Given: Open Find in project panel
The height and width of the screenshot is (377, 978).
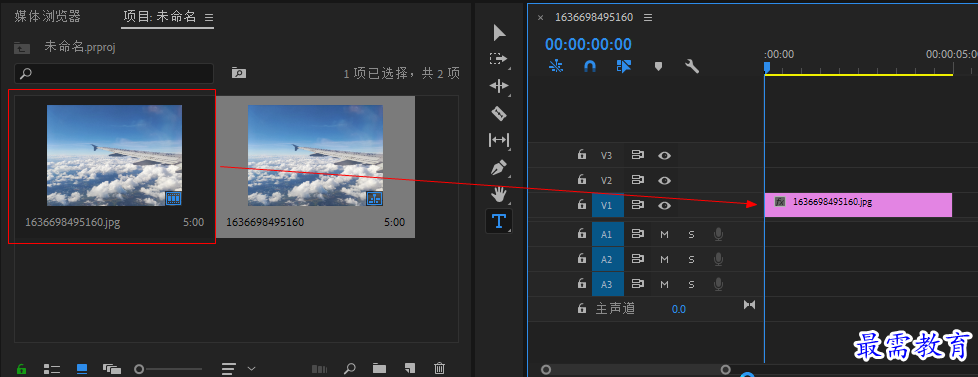Looking at the screenshot, I should [x=350, y=368].
